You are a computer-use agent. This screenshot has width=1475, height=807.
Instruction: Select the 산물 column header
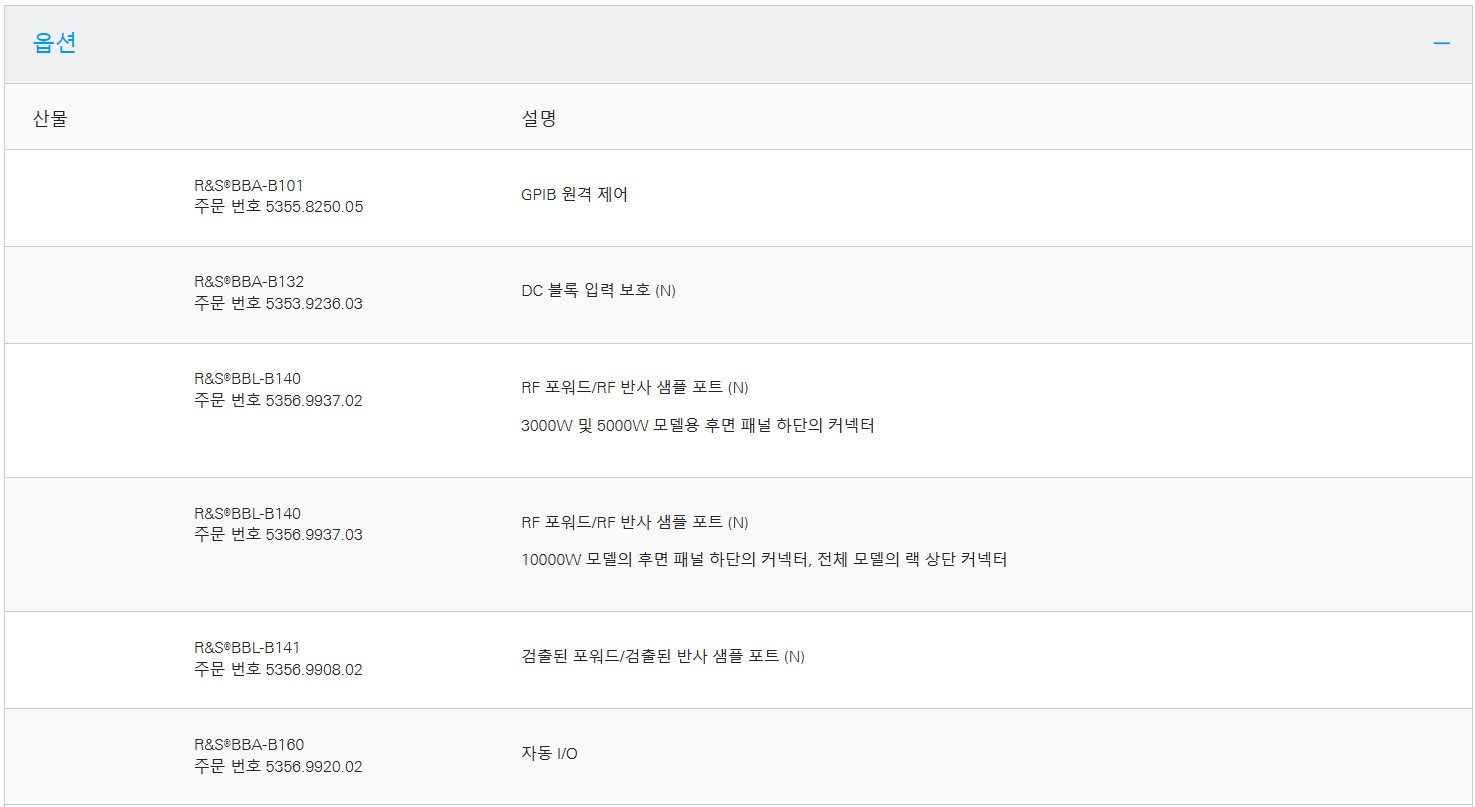pyautogui.click(x=51, y=118)
